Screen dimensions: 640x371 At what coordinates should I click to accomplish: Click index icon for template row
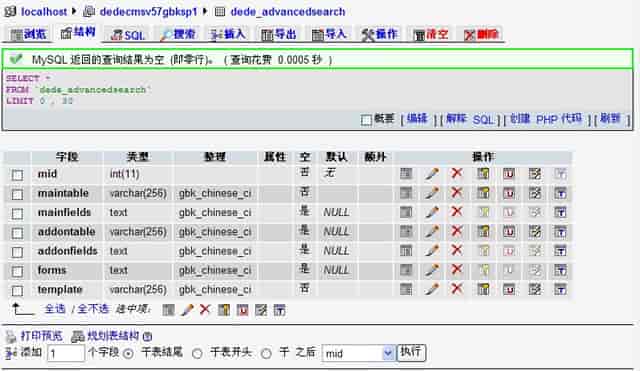(535, 289)
